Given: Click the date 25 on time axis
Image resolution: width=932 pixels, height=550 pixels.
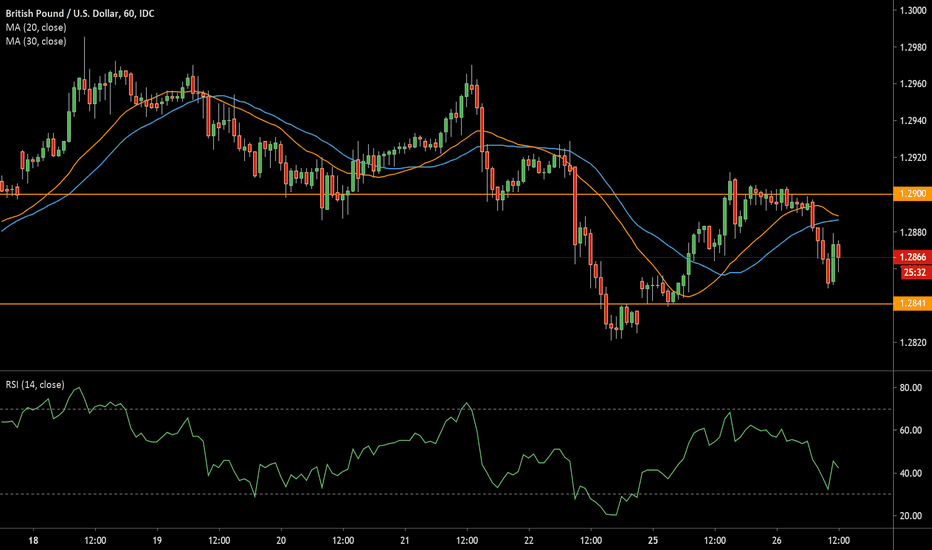Looking at the screenshot, I should coord(652,538).
